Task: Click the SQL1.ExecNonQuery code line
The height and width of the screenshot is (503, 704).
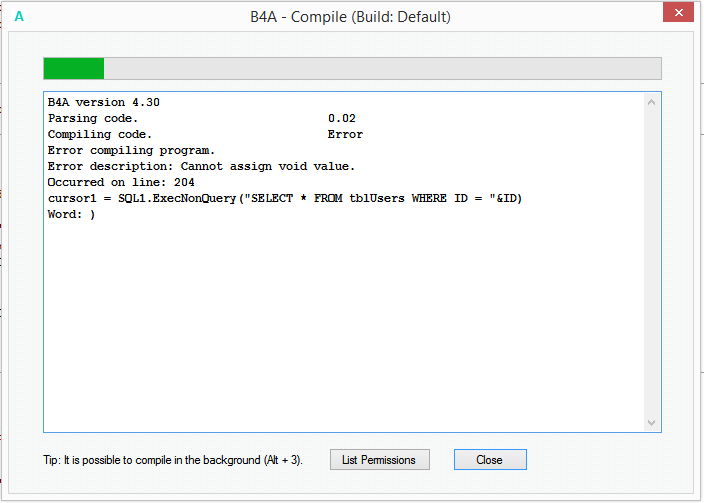Action: (285, 198)
